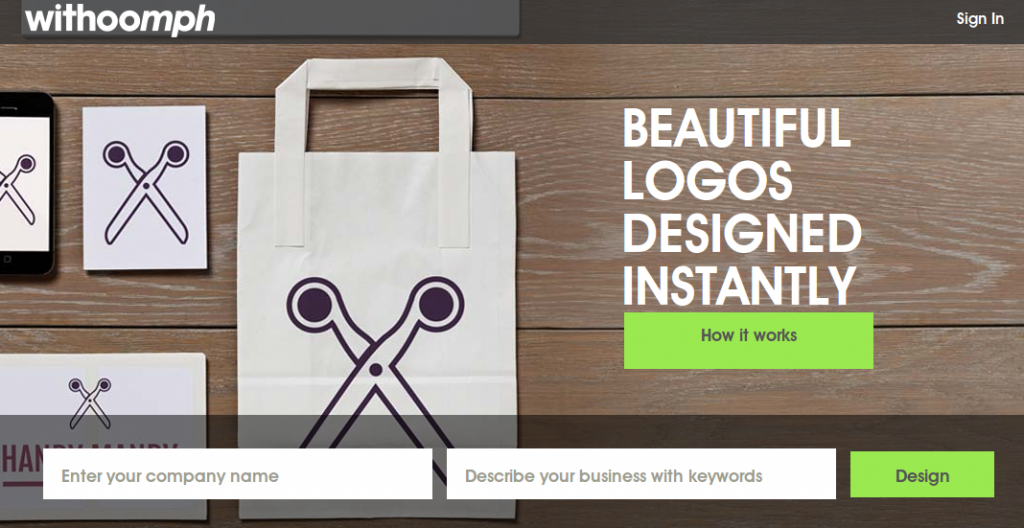Click the right purple scissors ring on the bag
This screenshot has height=528, width=1024.
click(x=436, y=305)
